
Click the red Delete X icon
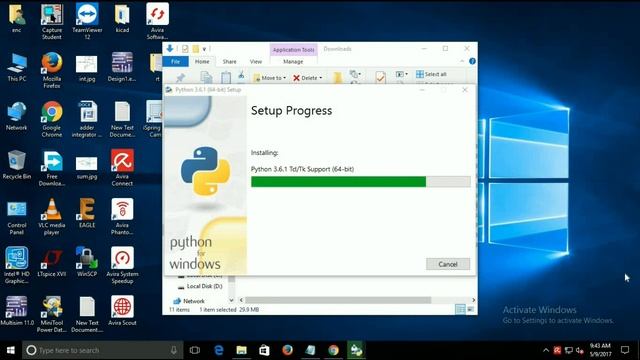(296, 78)
